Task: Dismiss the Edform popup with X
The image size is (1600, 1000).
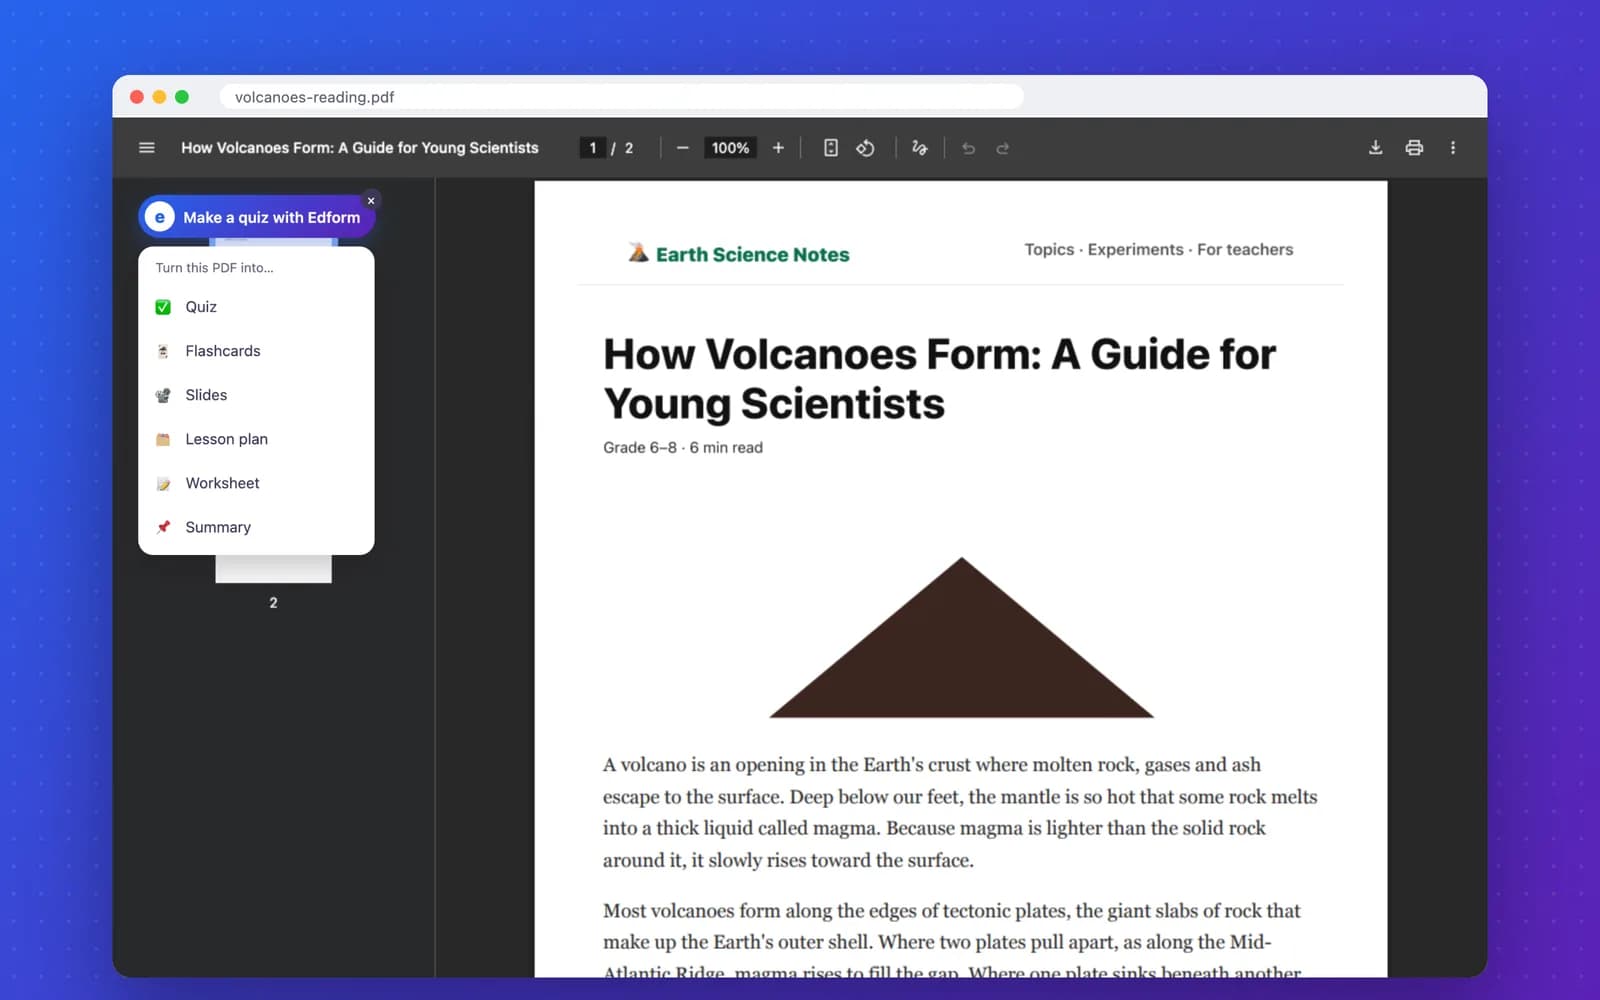Action: (371, 201)
